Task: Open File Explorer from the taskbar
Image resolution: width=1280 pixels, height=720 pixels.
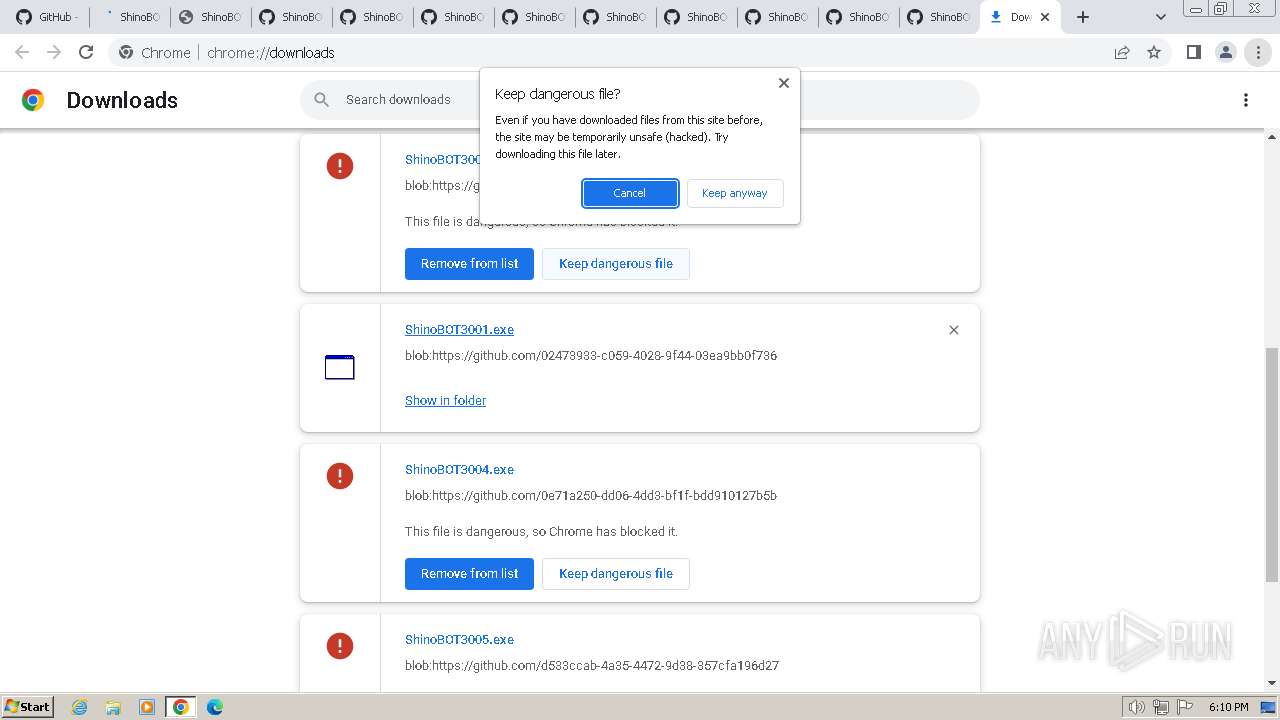Action: click(113, 707)
